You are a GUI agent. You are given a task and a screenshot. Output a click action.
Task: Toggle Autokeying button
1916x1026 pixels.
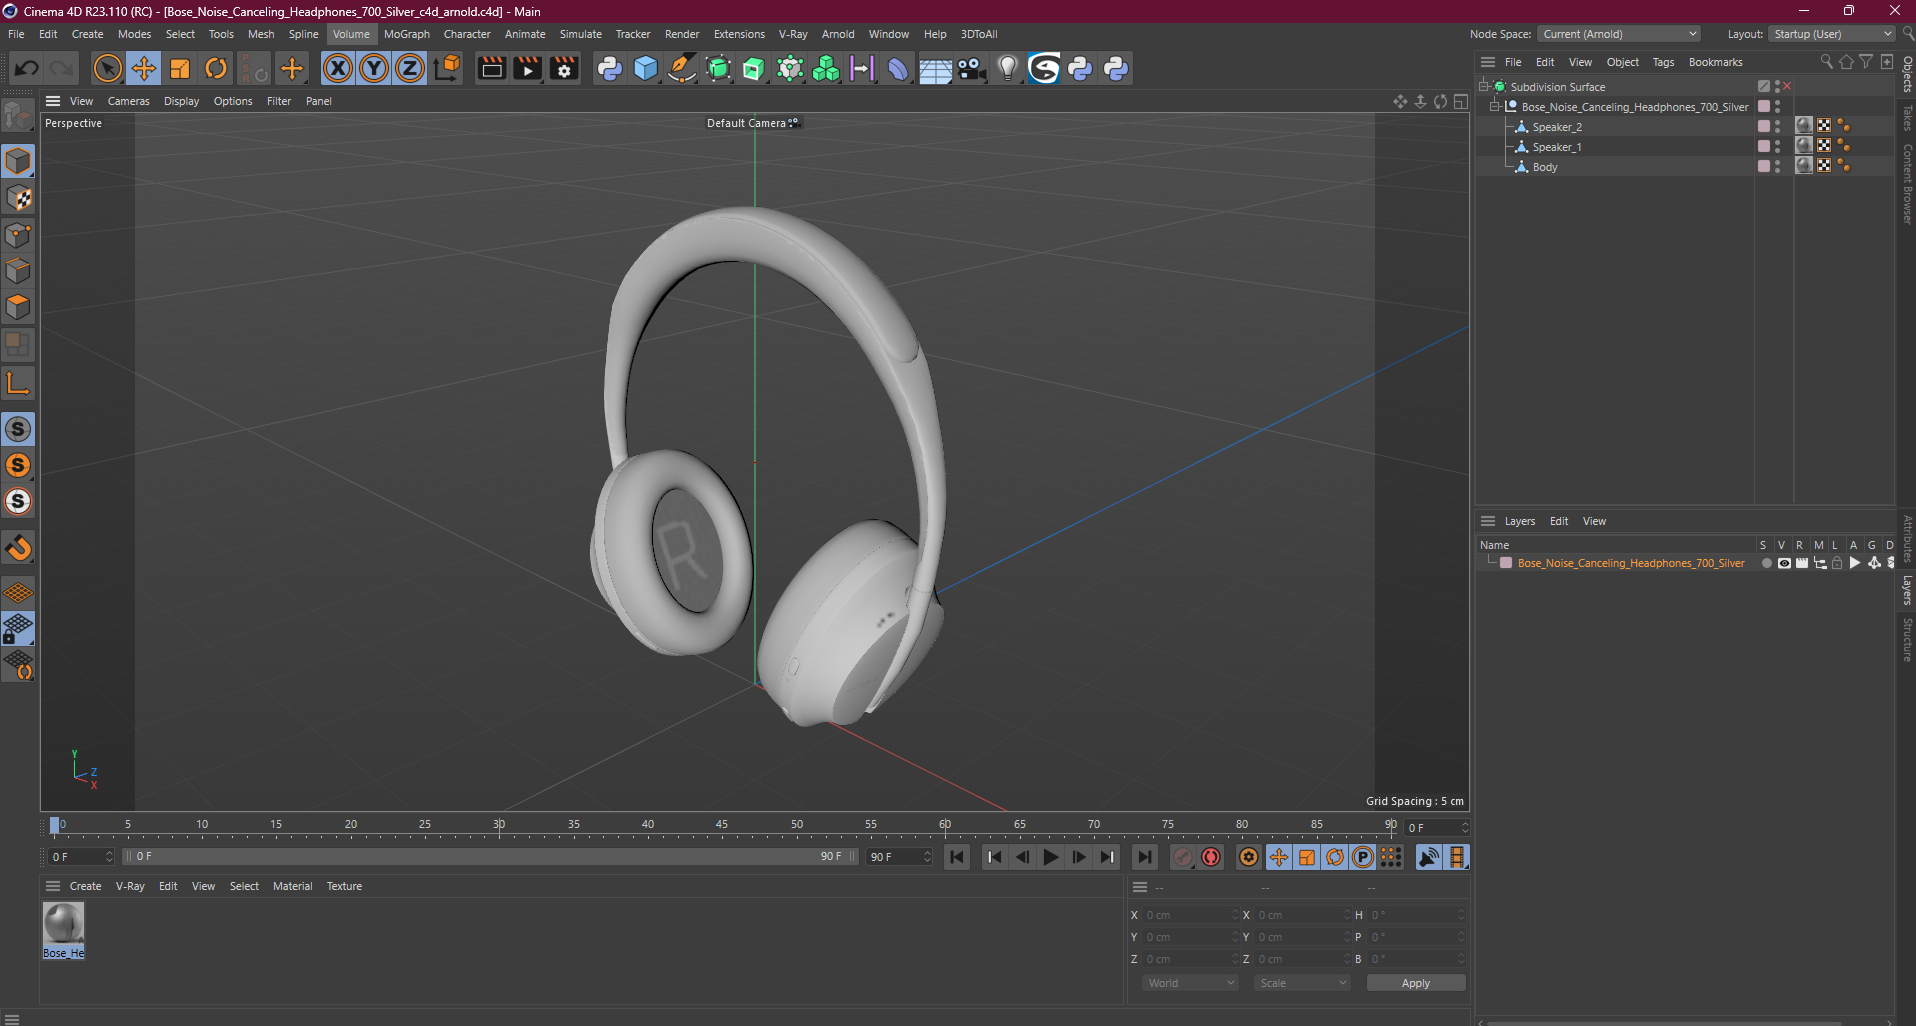coord(1211,857)
